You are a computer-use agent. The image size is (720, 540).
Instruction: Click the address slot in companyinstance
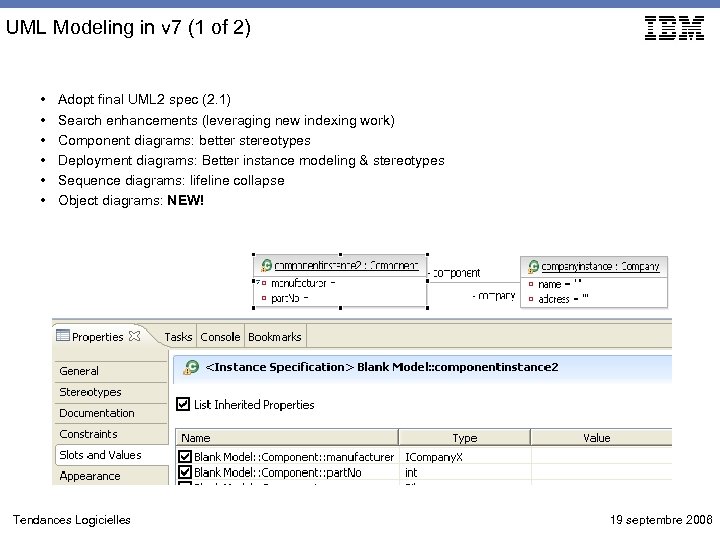point(563,299)
